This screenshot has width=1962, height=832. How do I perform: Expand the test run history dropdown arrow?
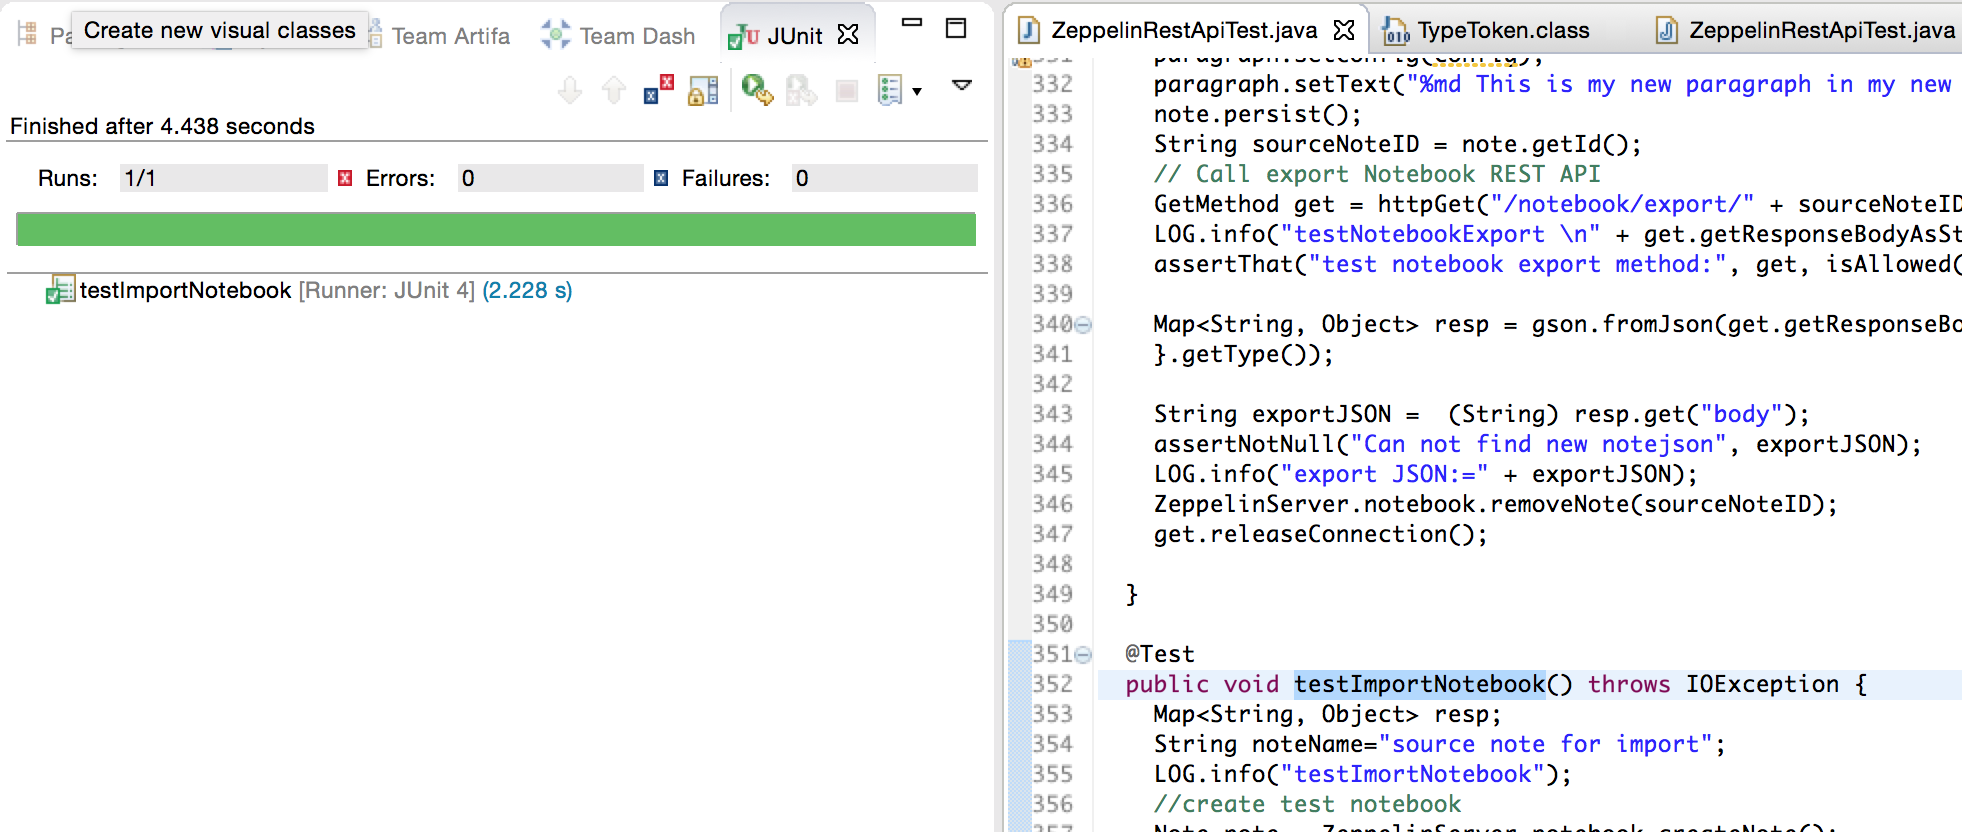917,92
